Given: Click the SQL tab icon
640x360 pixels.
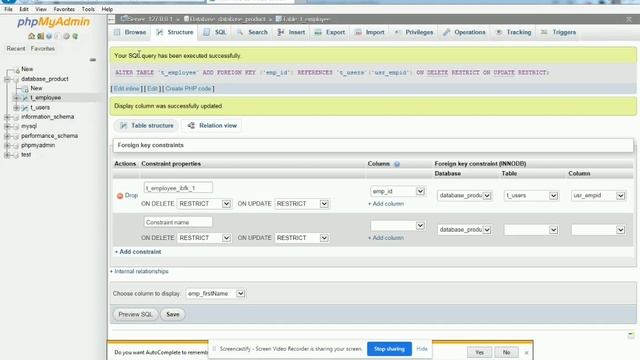Looking at the screenshot, I should coord(207,32).
